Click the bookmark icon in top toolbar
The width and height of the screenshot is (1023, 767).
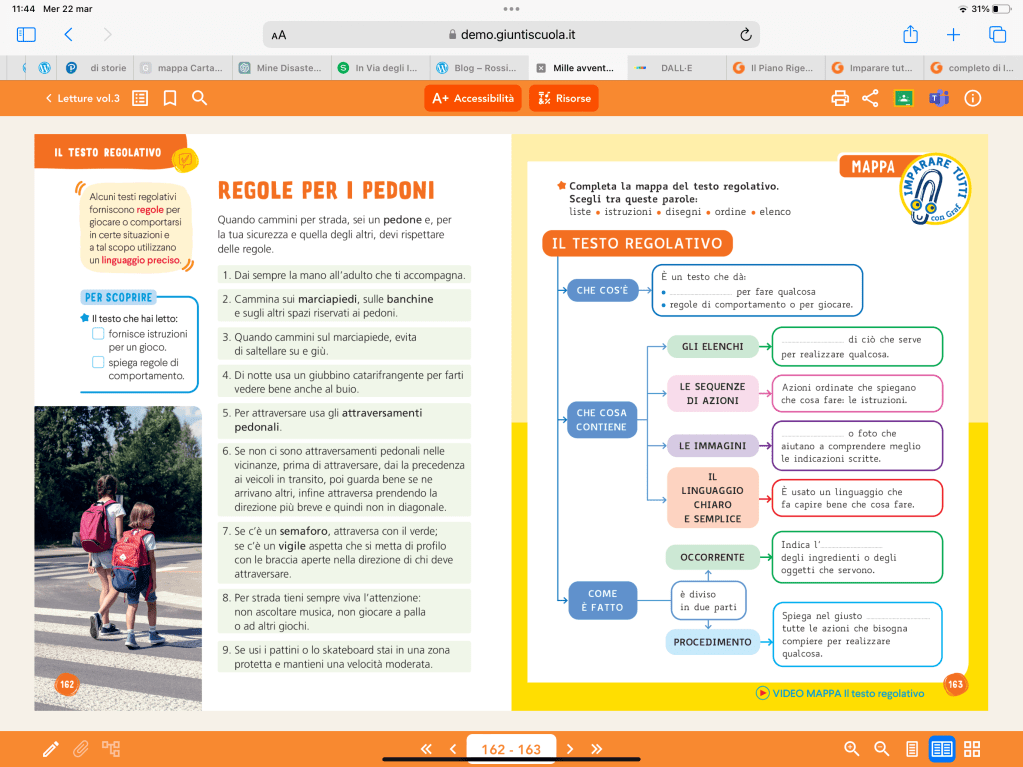click(170, 98)
